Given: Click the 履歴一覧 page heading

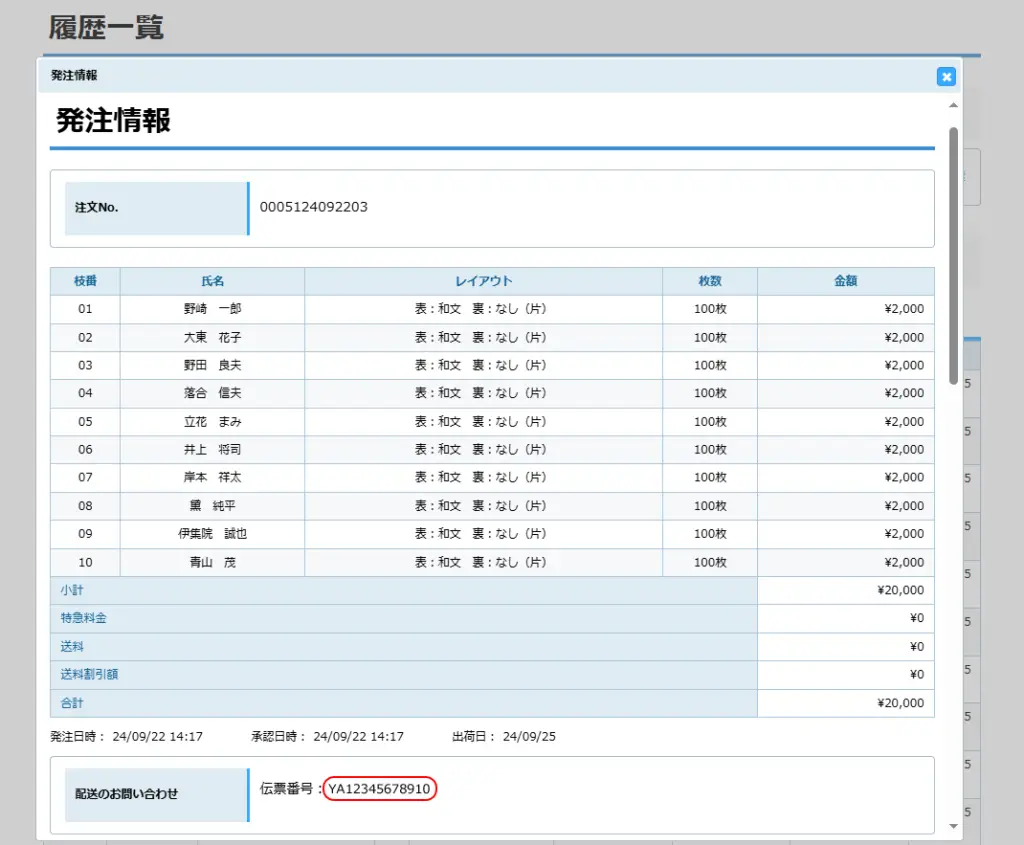Looking at the screenshot, I should point(106,27).
